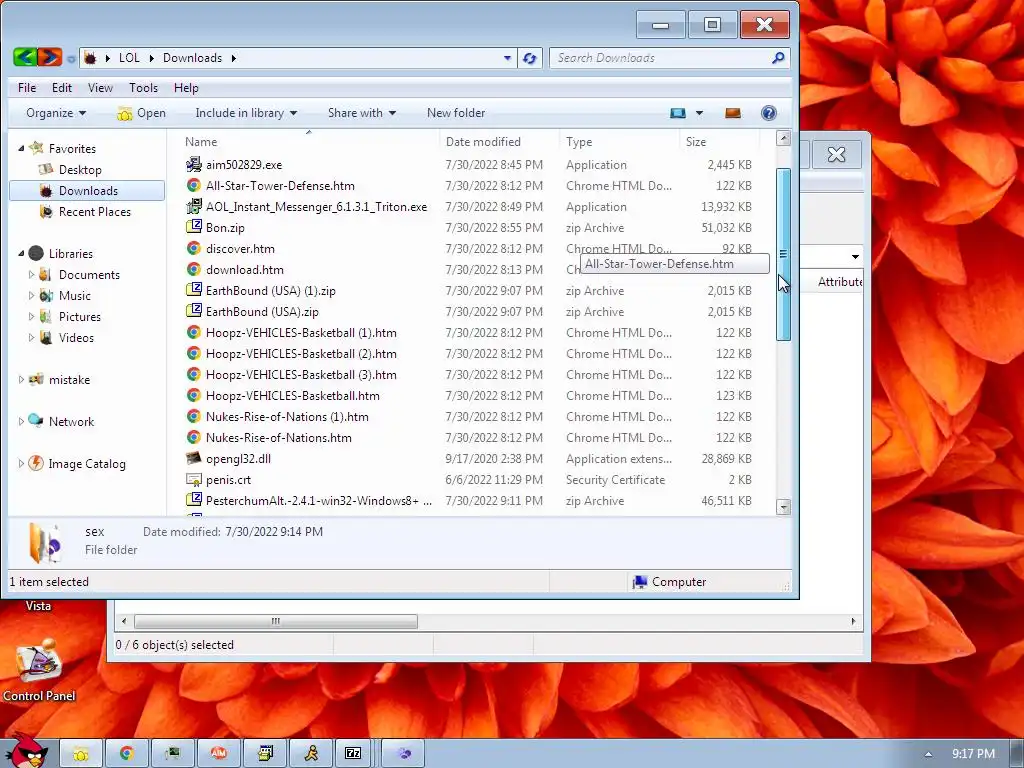Open the views options dropdown arrow
The image size is (1024, 768).
click(699, 113)
